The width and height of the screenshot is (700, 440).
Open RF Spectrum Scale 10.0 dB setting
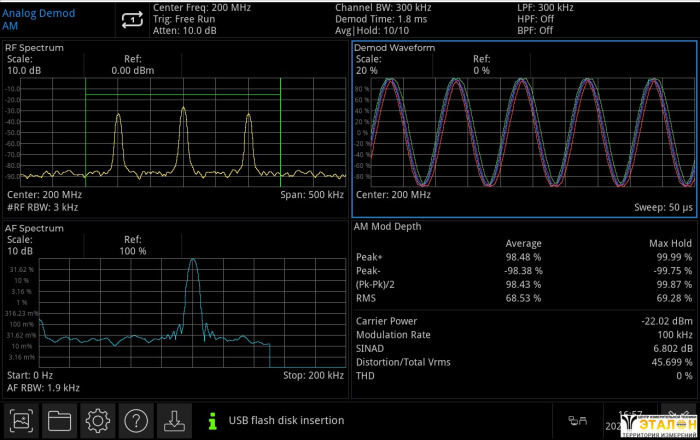(x=24, y=71)
